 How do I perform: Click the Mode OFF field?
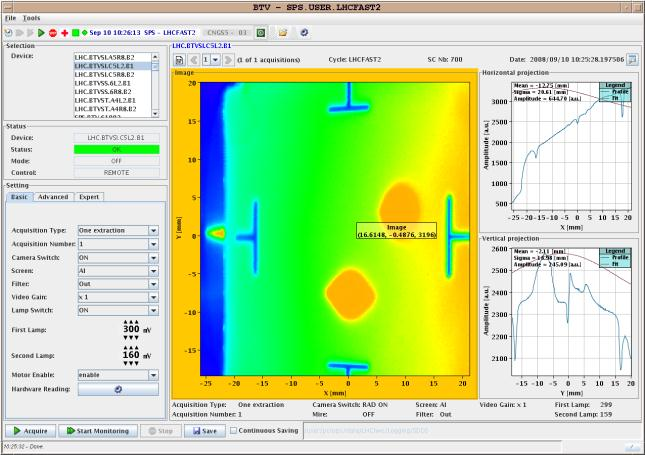116,161
